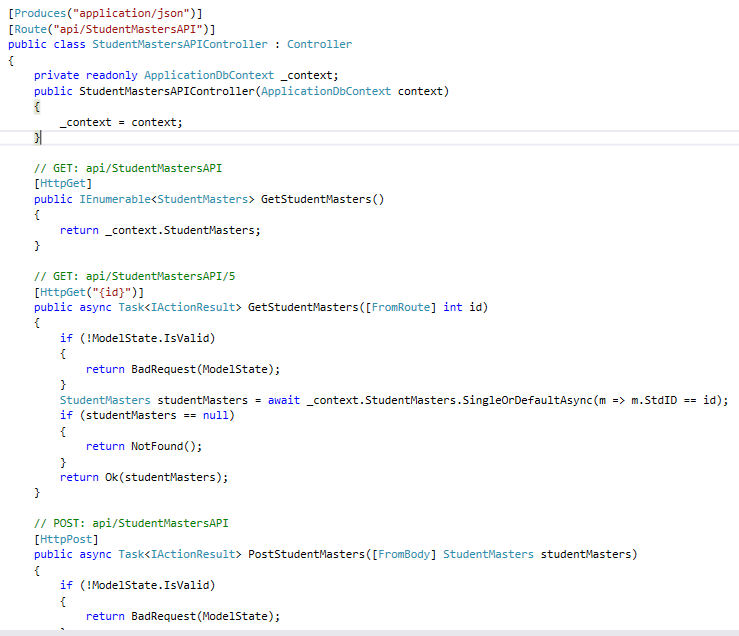
Task: Click the plain [HttpGet] attribute
Action: tap(63, 183)
